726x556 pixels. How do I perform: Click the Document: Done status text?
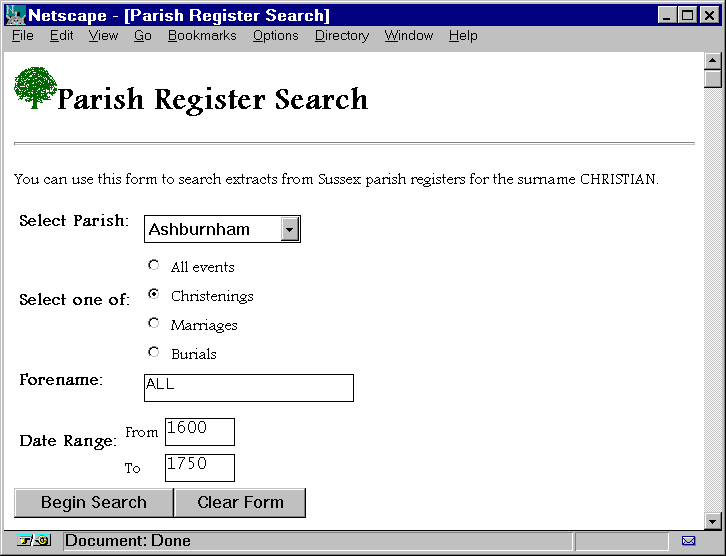coord(128,541)
